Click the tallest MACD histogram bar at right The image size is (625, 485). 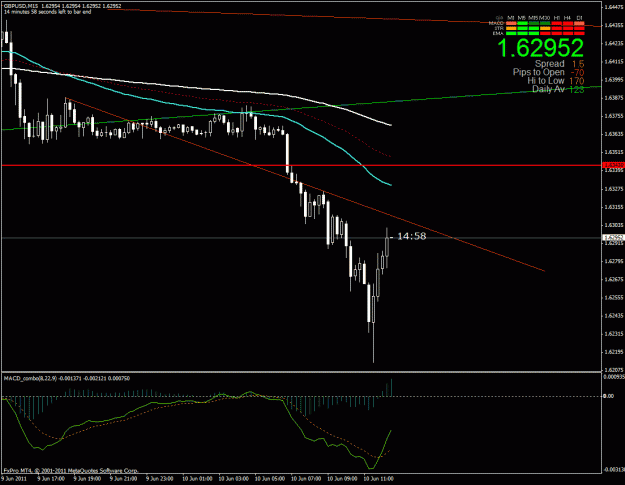(x=391, y=387)
